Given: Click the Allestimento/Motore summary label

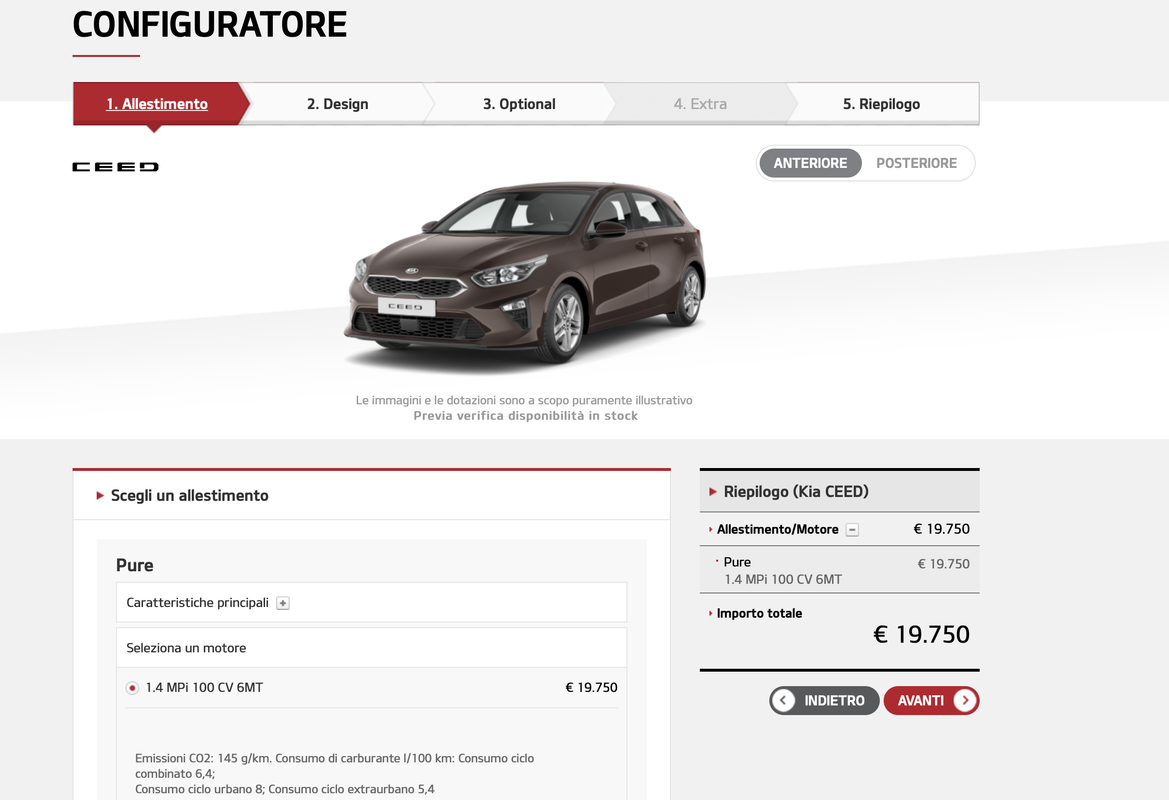Looking at the screenshot, I should point(778,529).
